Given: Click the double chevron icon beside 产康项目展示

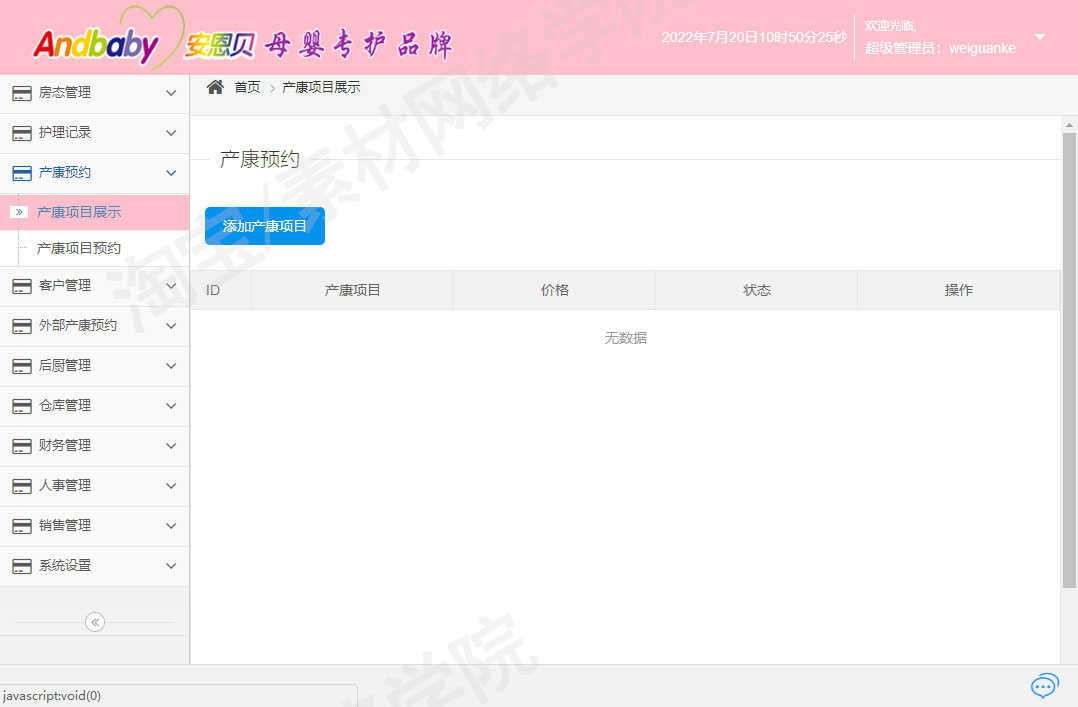Looking at the screenshot, I should pyautogui.click(x=19, y=212).
